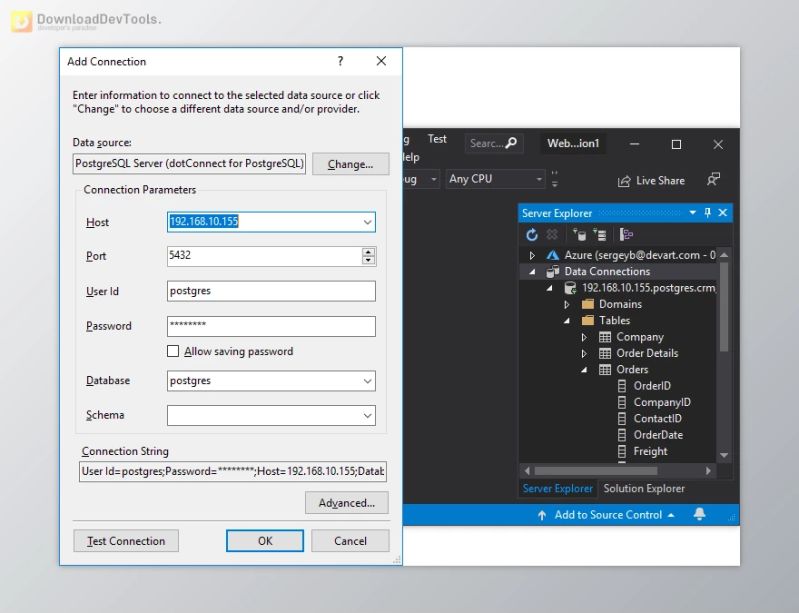Click the Connect to Server icon
This screenshot has width=799, height=613.
pyautogui.click(x=599, y=234)
